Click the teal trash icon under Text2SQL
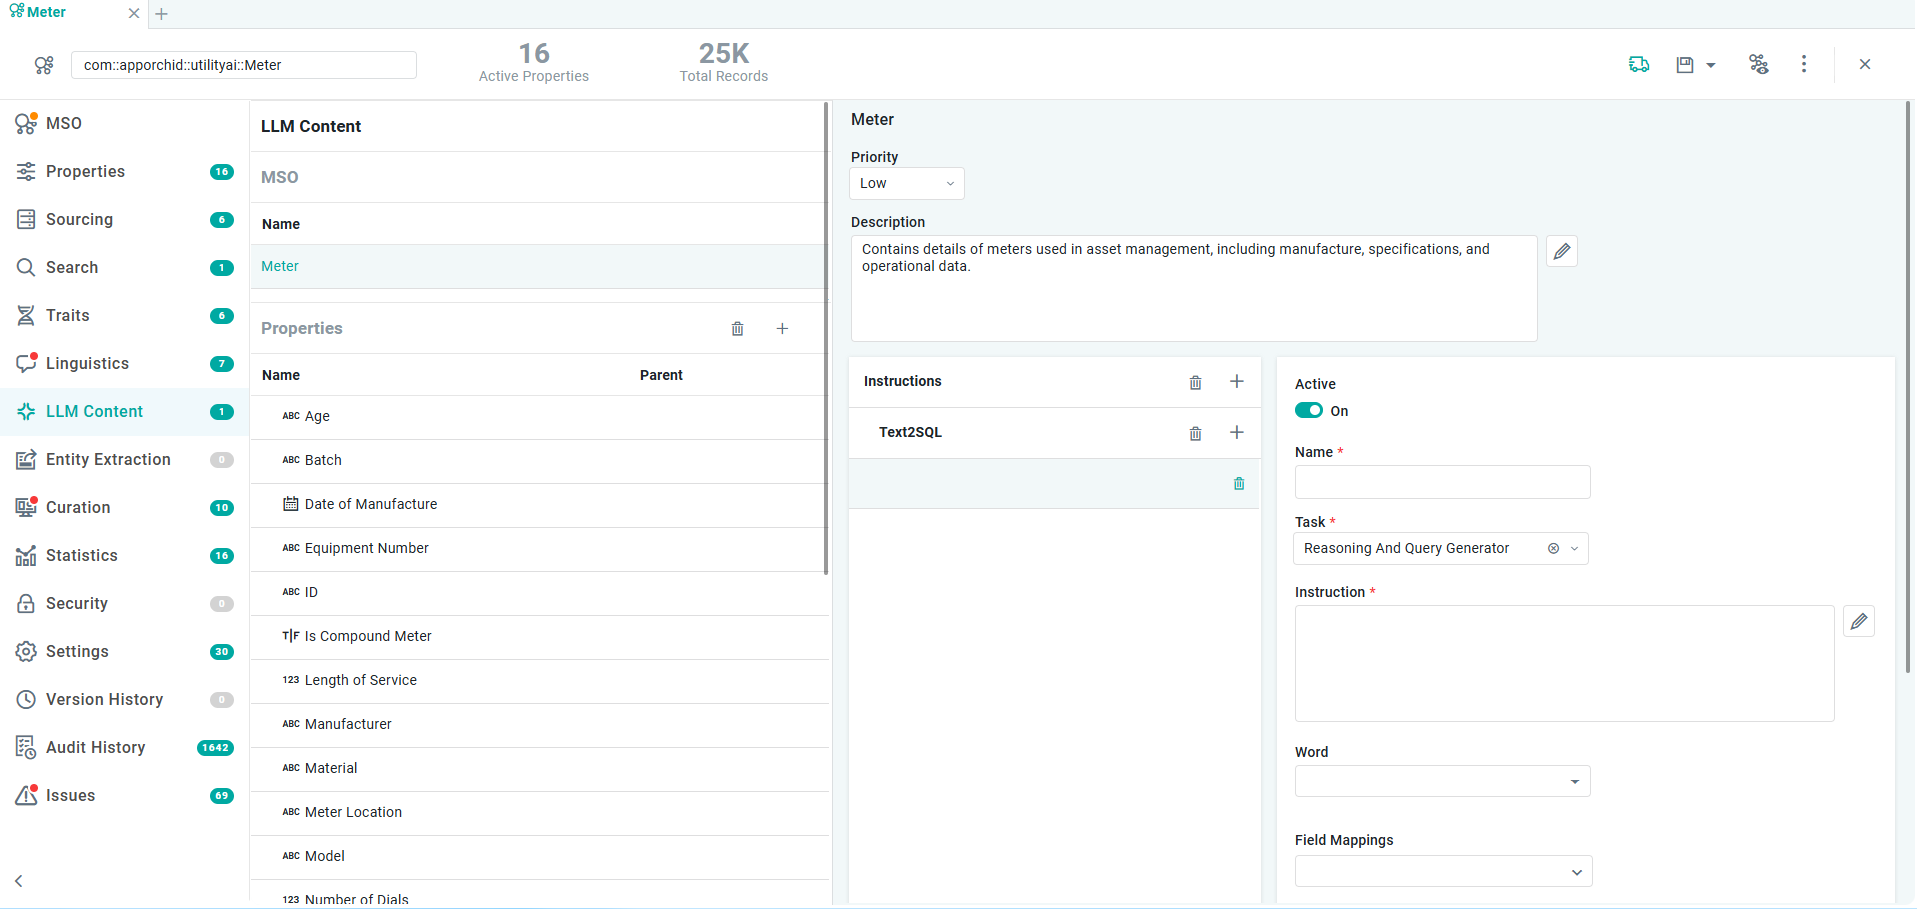 coord(1238,484)
